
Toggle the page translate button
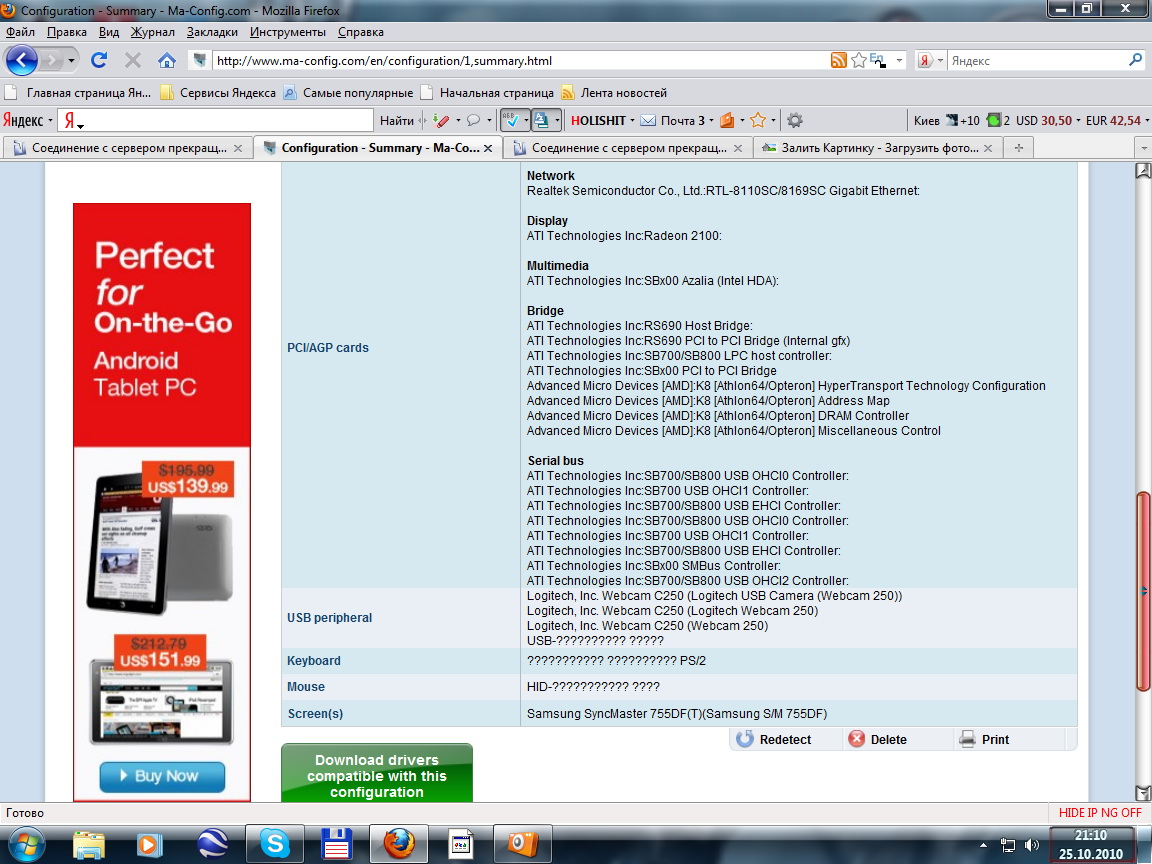pos(541,120)
